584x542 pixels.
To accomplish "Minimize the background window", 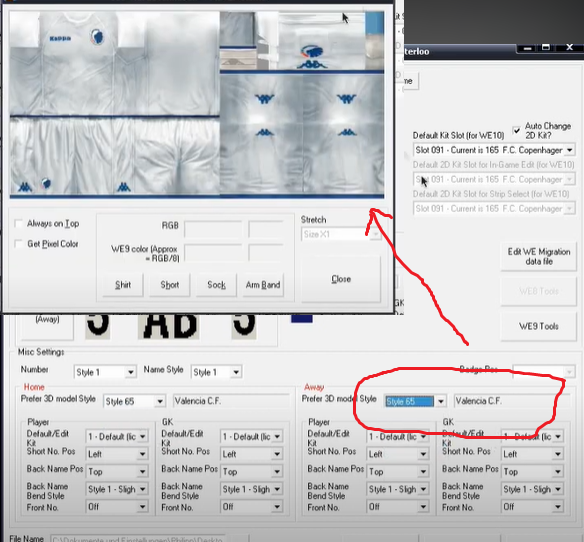I will pos(527,48).
